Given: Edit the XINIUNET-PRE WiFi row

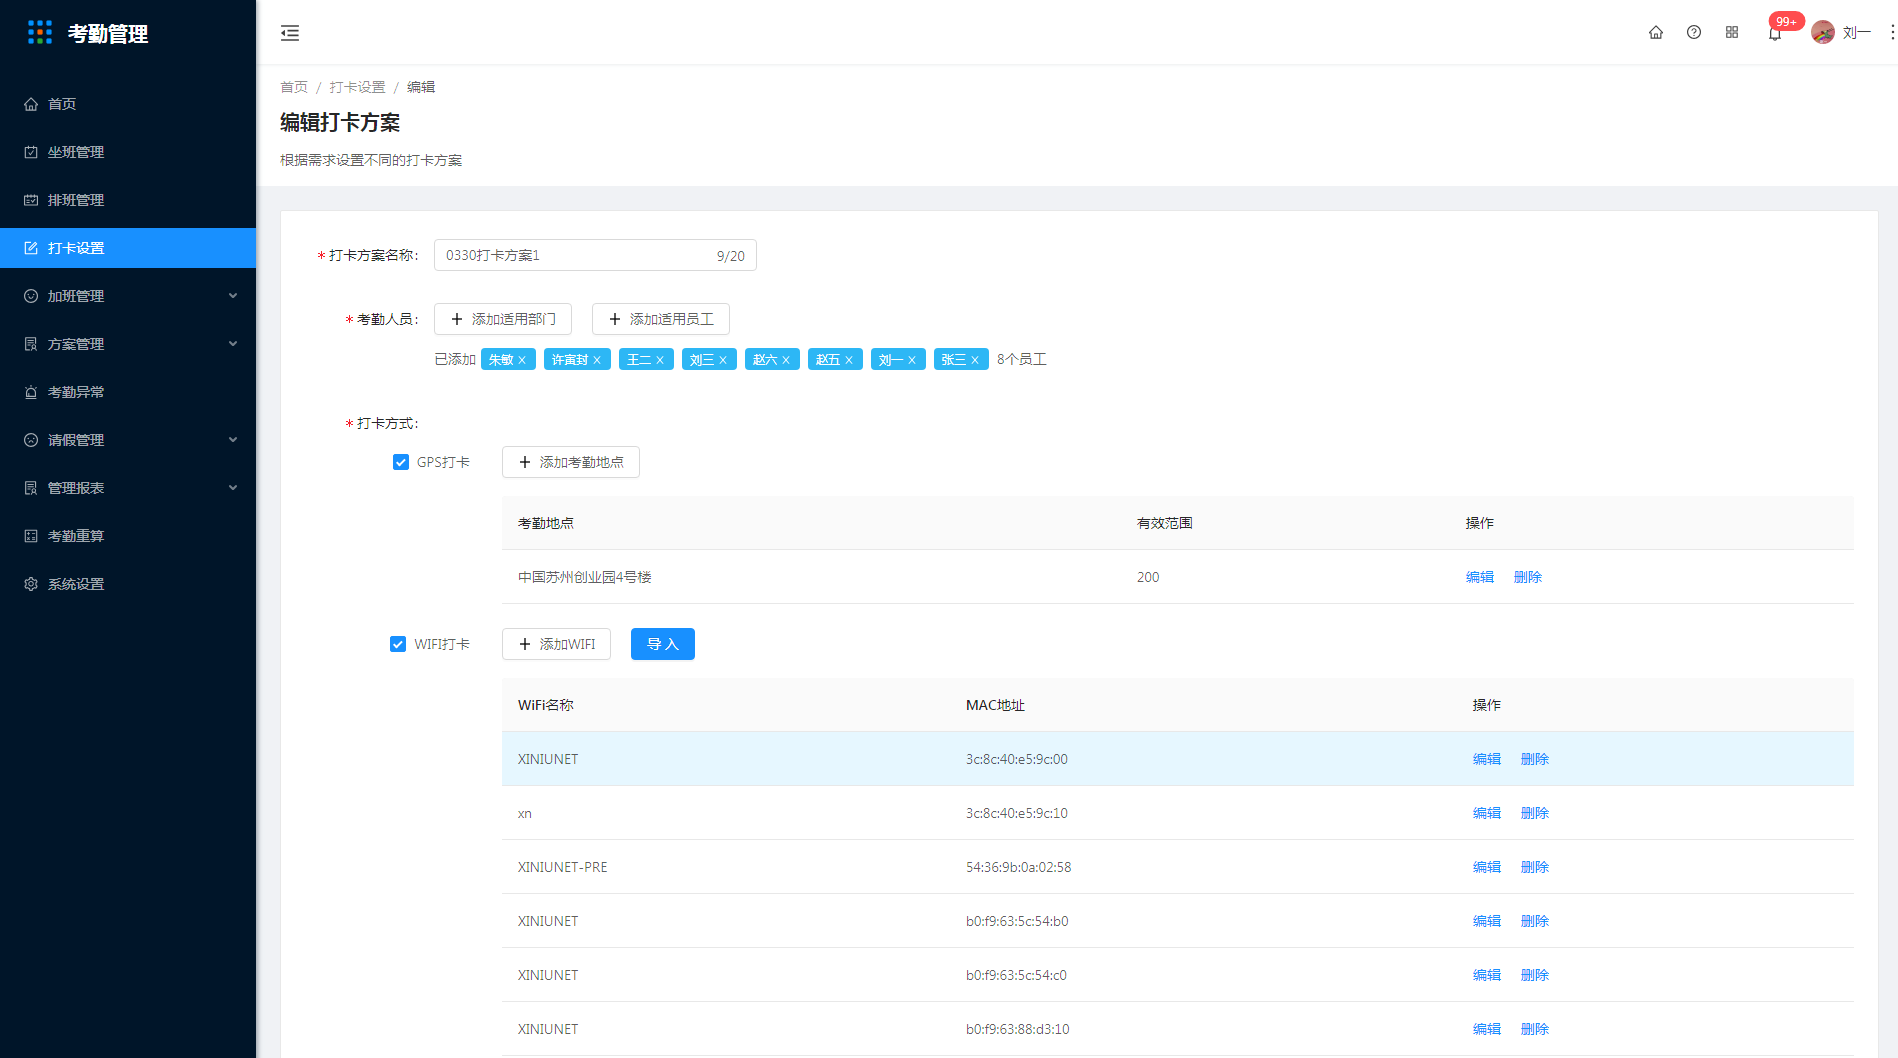Looking at the screenshot, I should 1487,867.
